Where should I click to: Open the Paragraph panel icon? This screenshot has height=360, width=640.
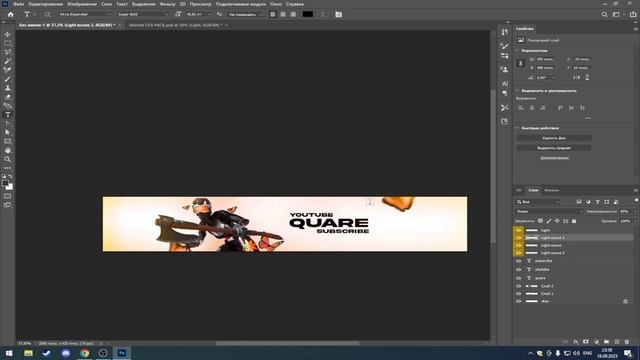pyautogui.click(x=505, y=93)
